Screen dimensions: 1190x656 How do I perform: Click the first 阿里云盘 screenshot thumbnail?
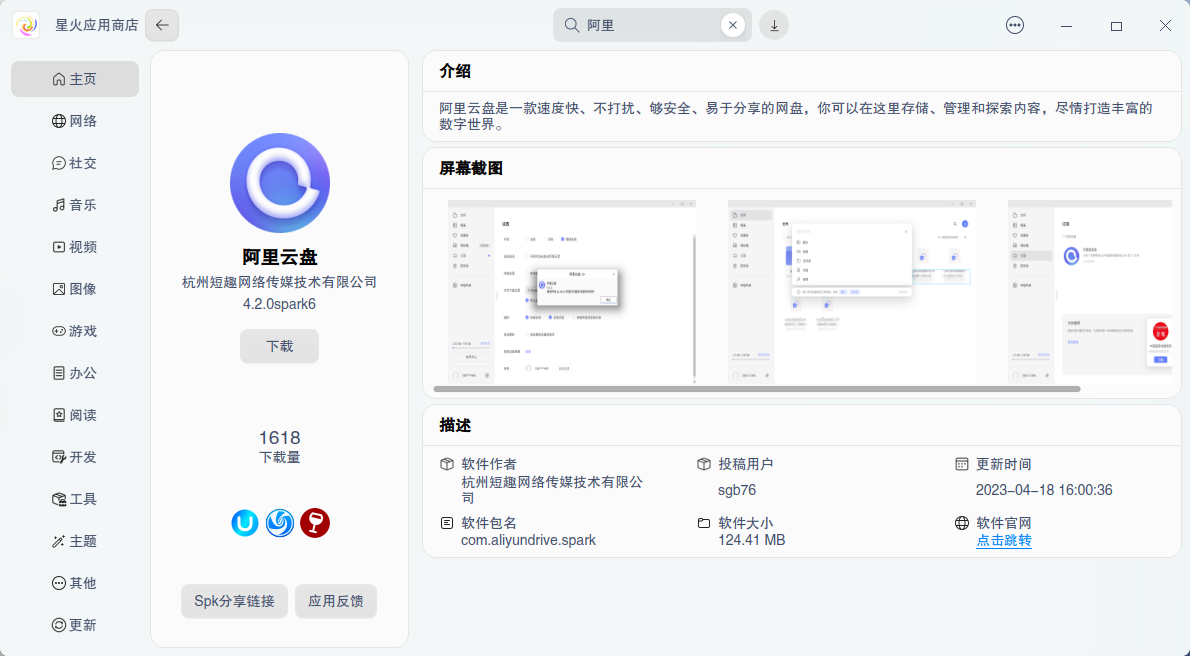tap(571, 291)
